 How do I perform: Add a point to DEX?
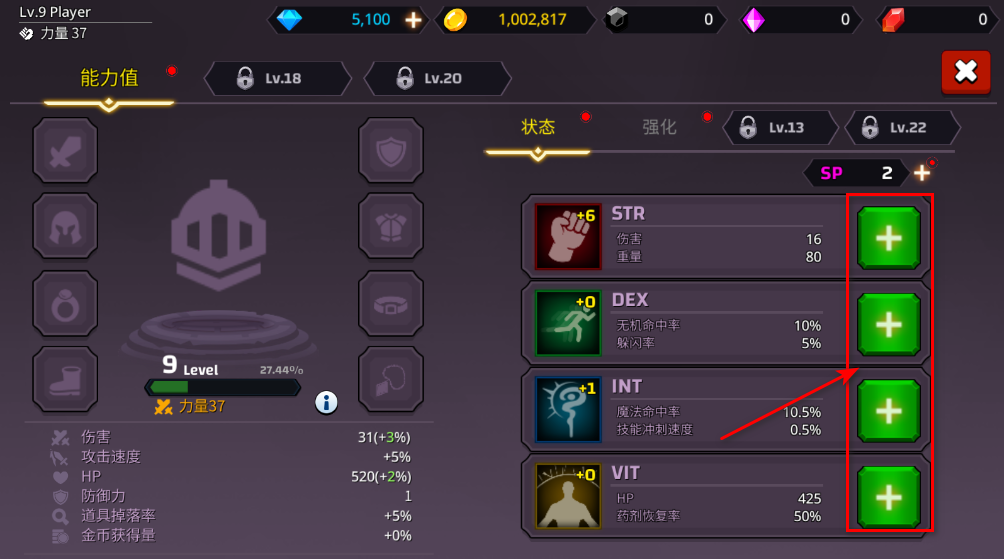coord(889,325)
